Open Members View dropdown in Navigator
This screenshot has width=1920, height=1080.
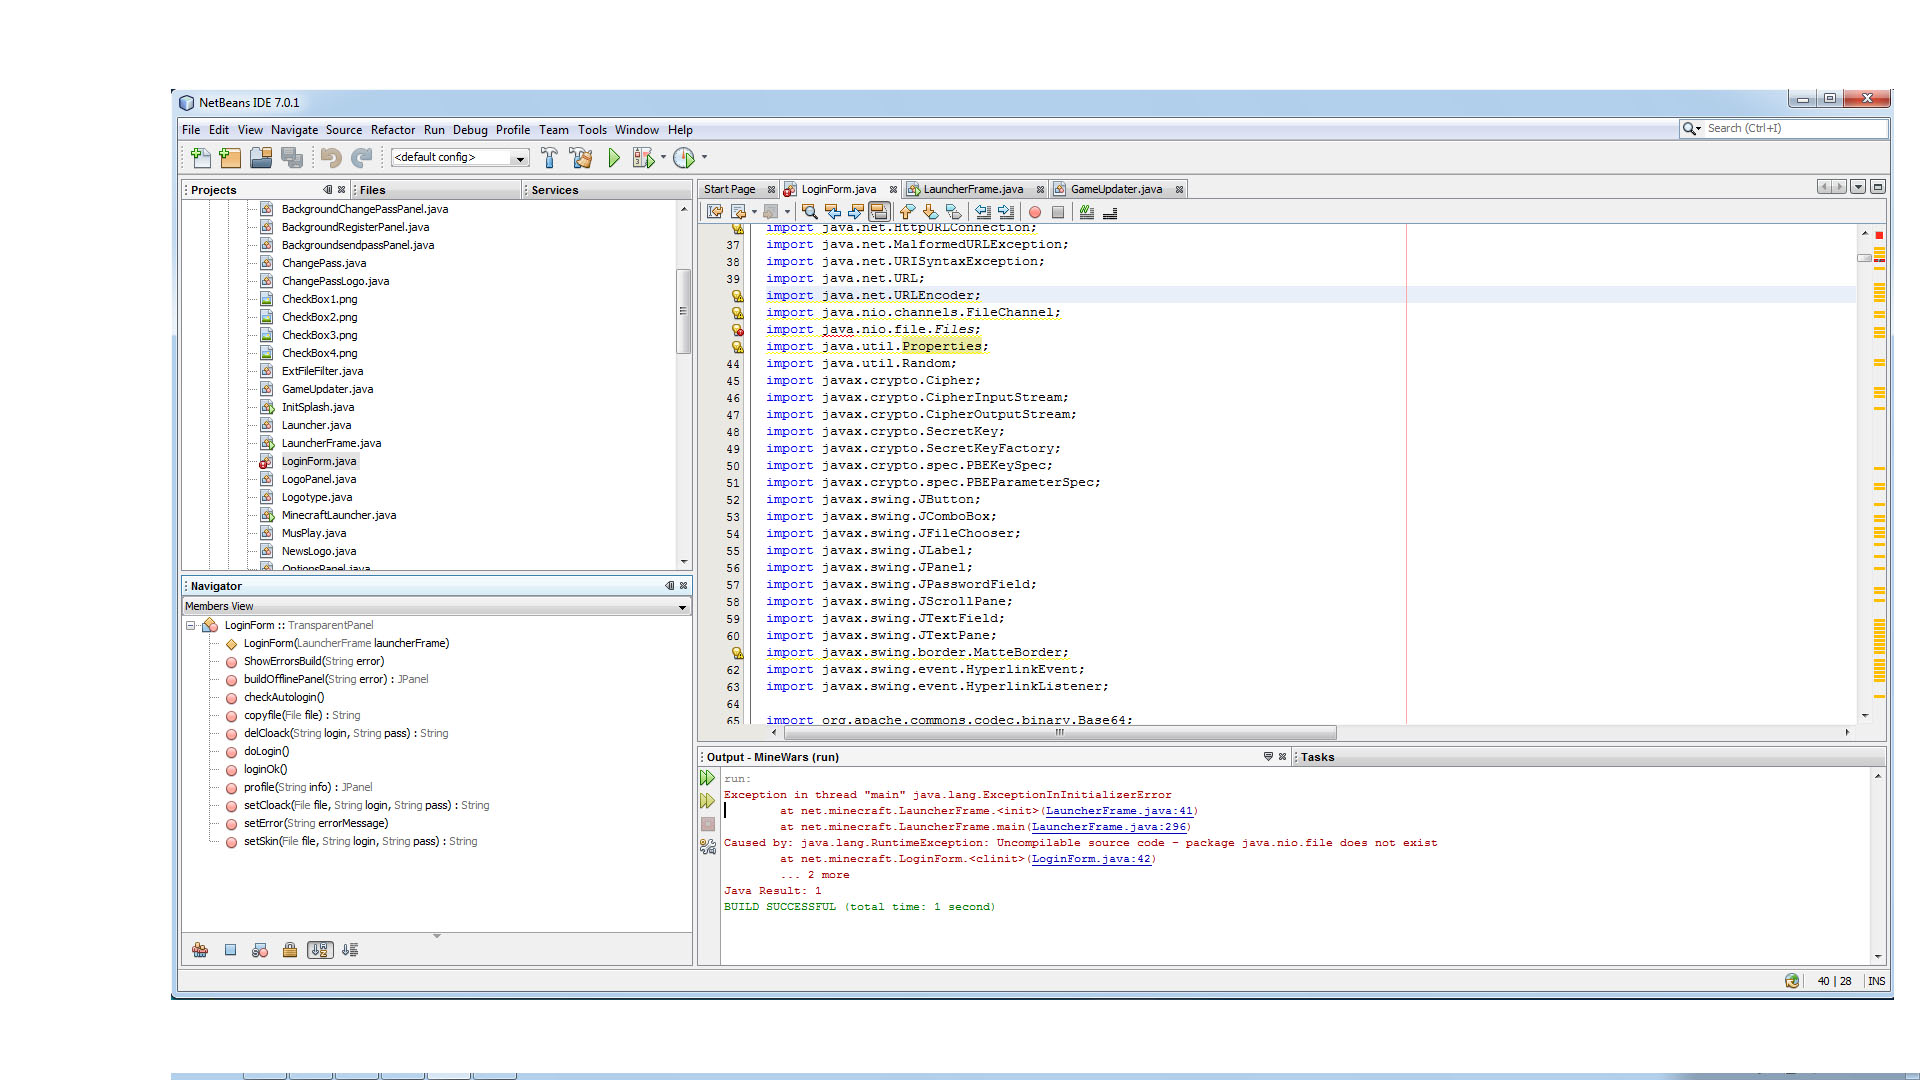[683, 607]
